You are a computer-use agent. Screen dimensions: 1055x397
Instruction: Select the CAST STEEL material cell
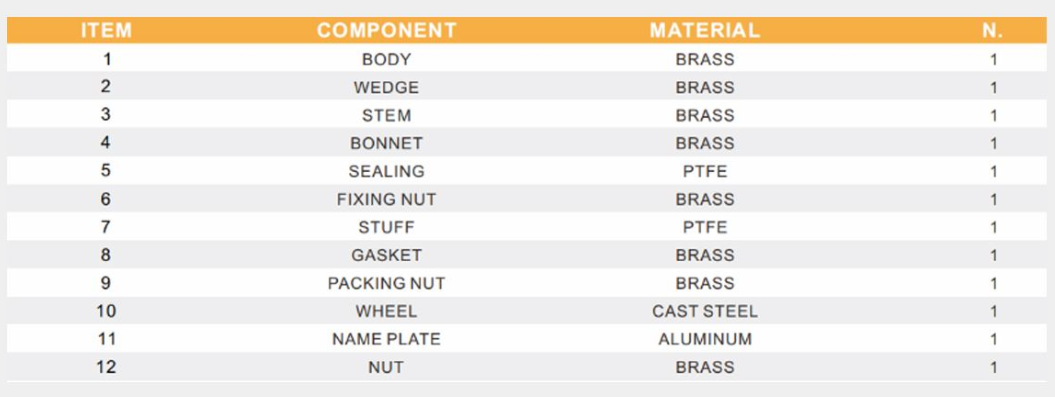[x=704, y=312]
